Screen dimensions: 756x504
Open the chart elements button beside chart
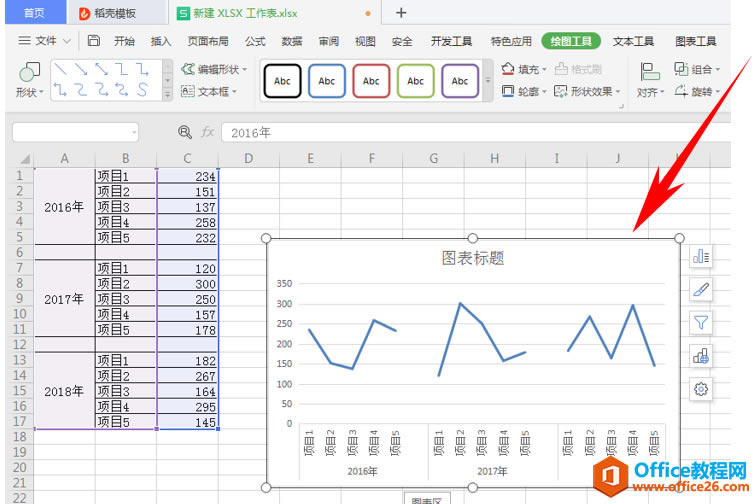click(x=701, y=257)
